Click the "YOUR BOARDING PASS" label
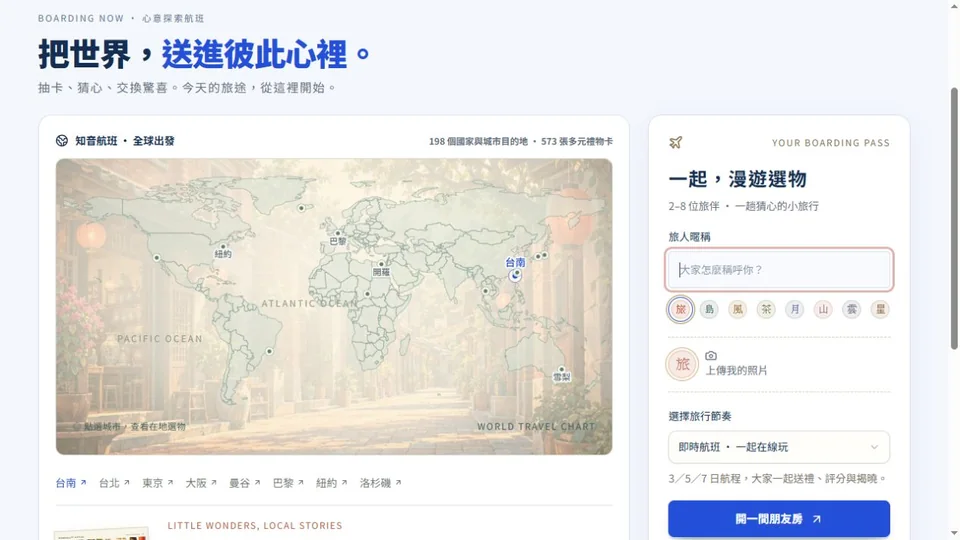The height and width of the screenshot is (540, 960). 830,143
